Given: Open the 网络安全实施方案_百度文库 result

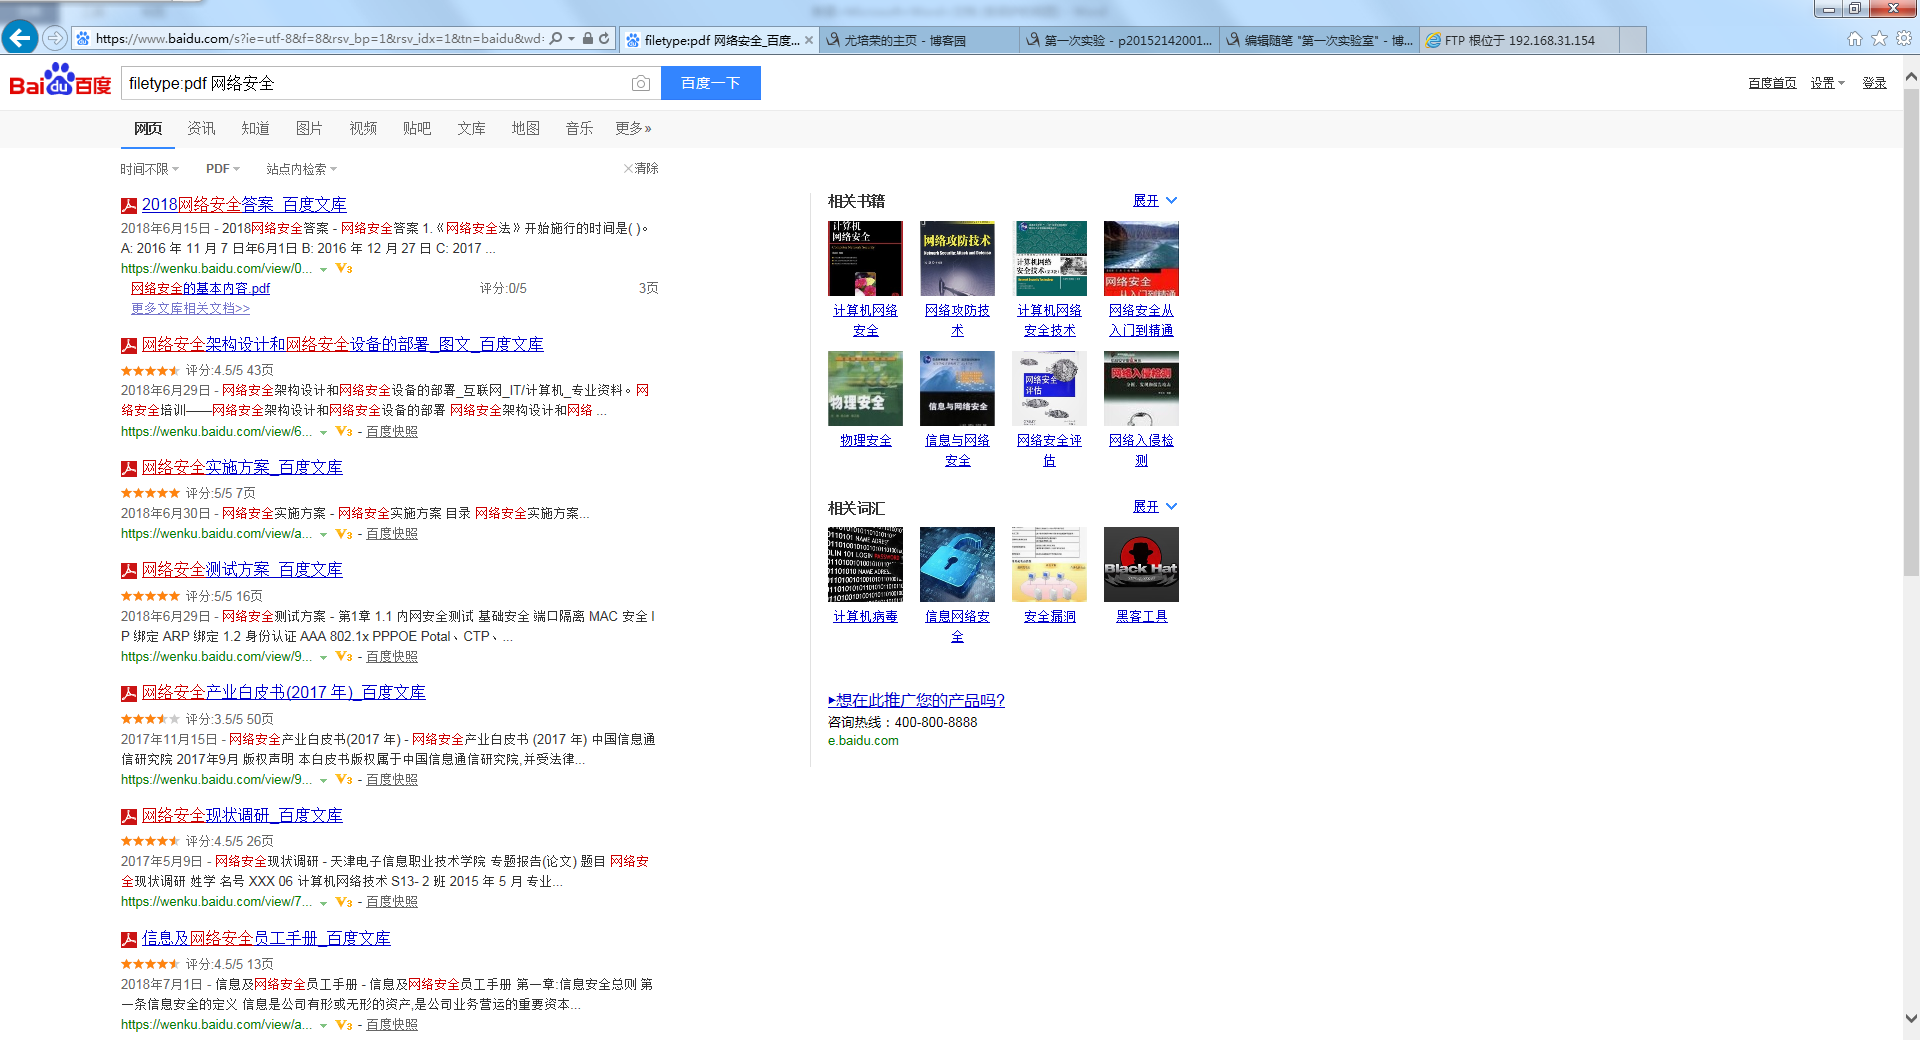Looking at the screenshot, I should [242, 468].
